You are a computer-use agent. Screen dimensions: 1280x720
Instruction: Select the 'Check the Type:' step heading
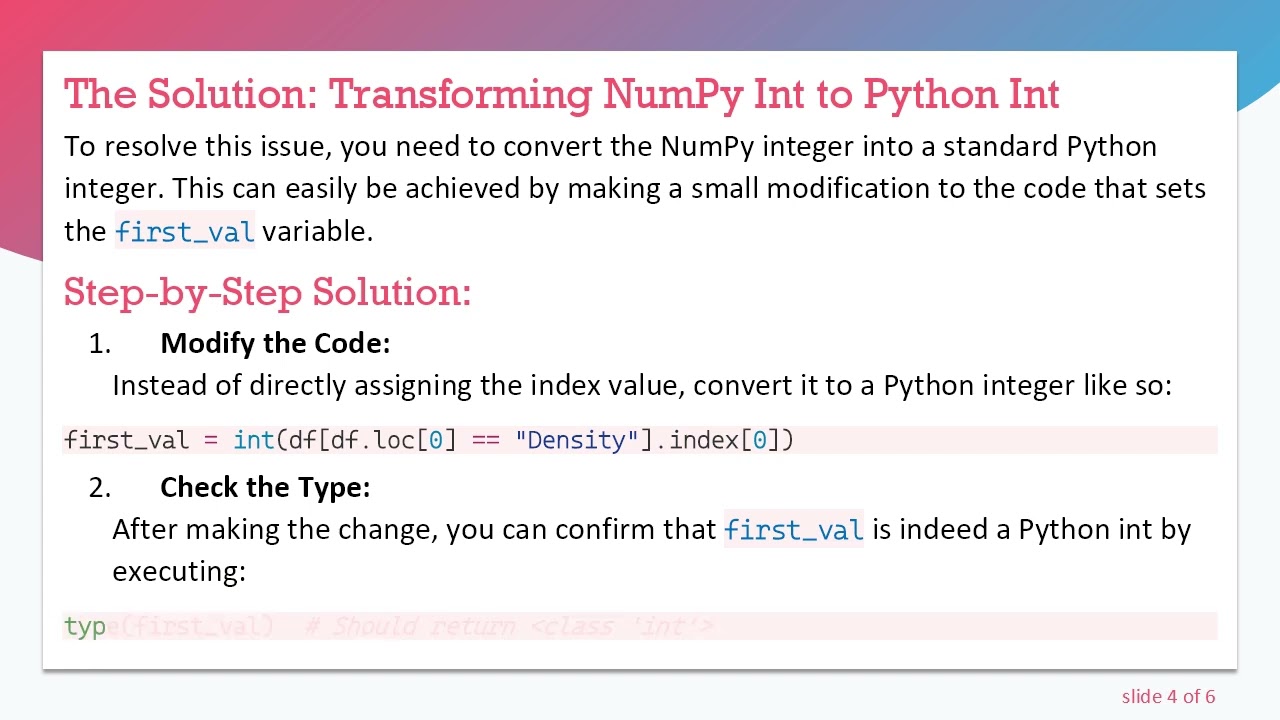pos(265,487)
